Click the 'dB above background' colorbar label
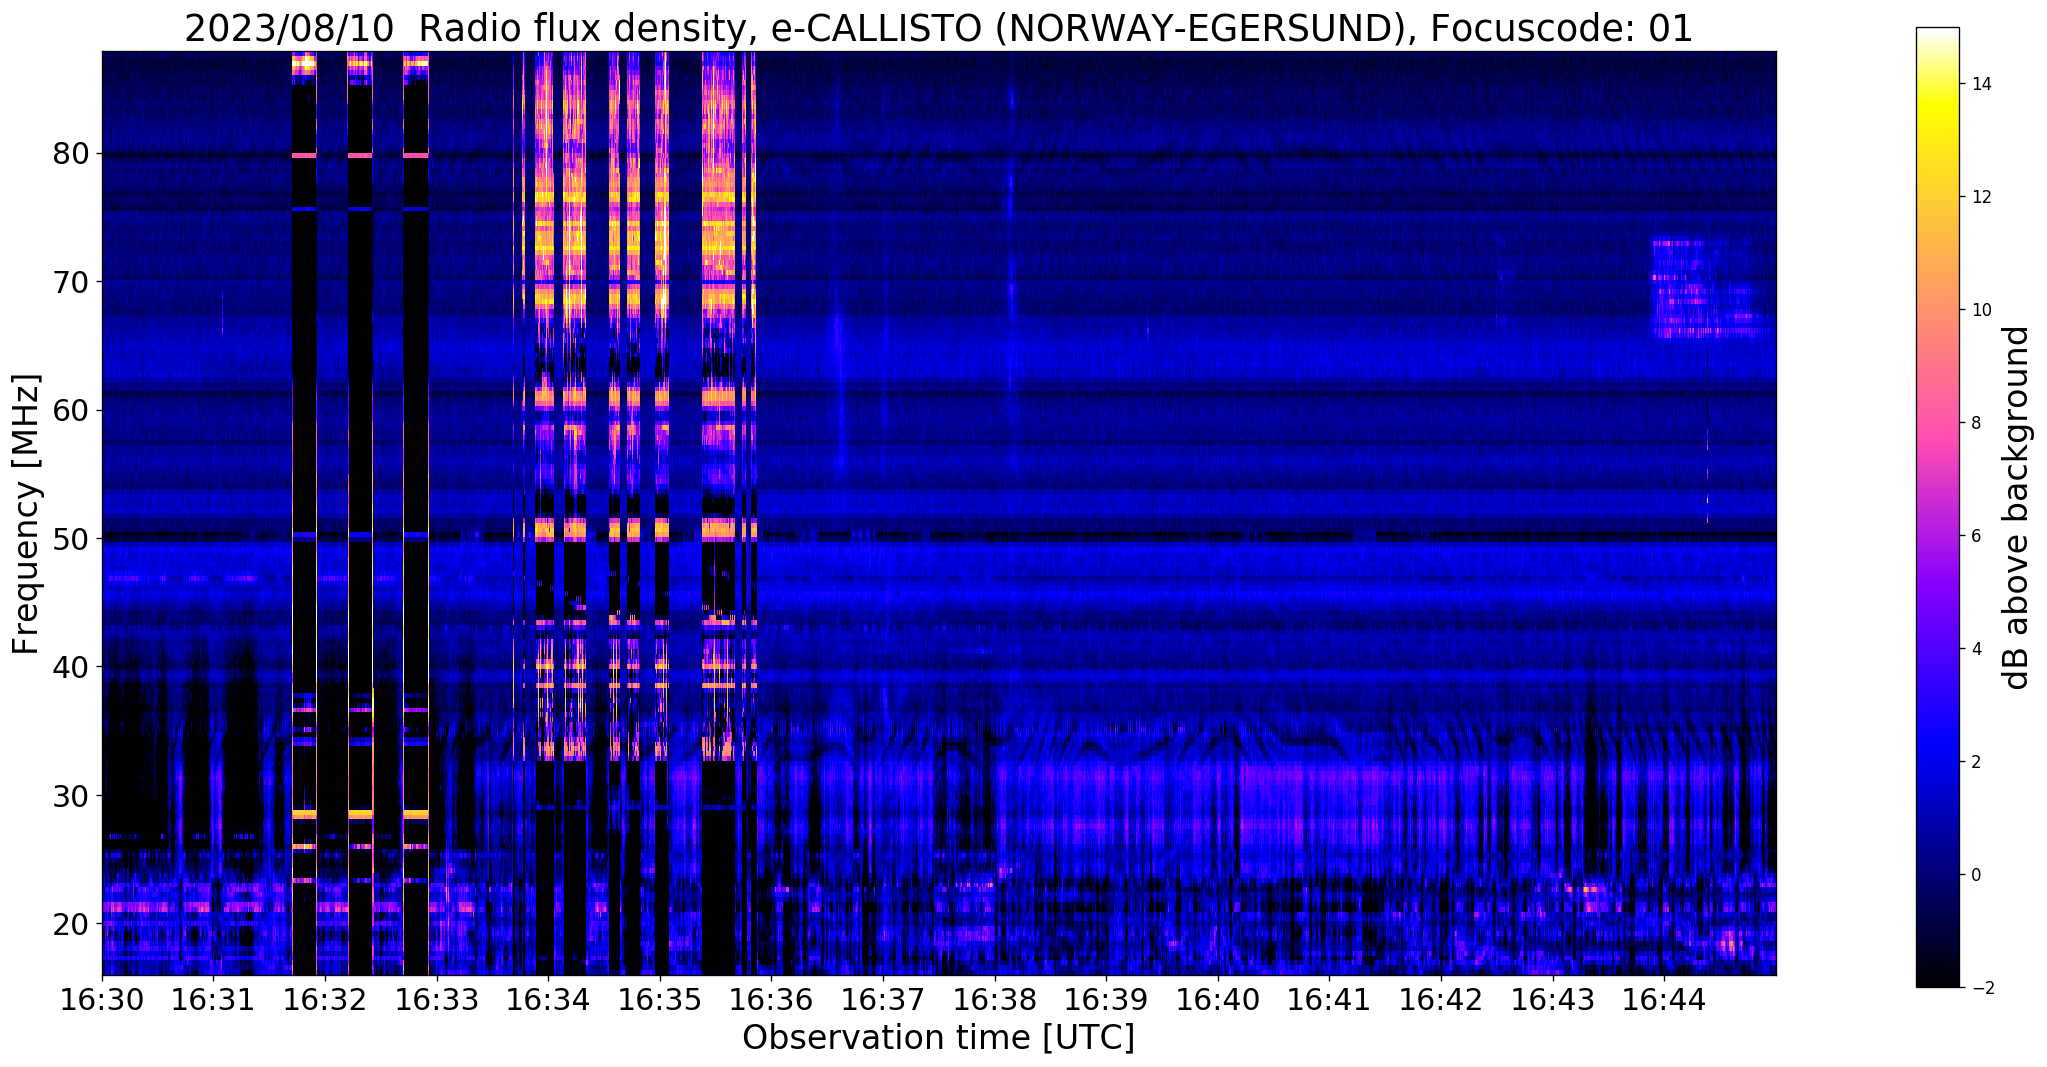Viewport: 2047px width, 1067px height. pos(2017,508)
